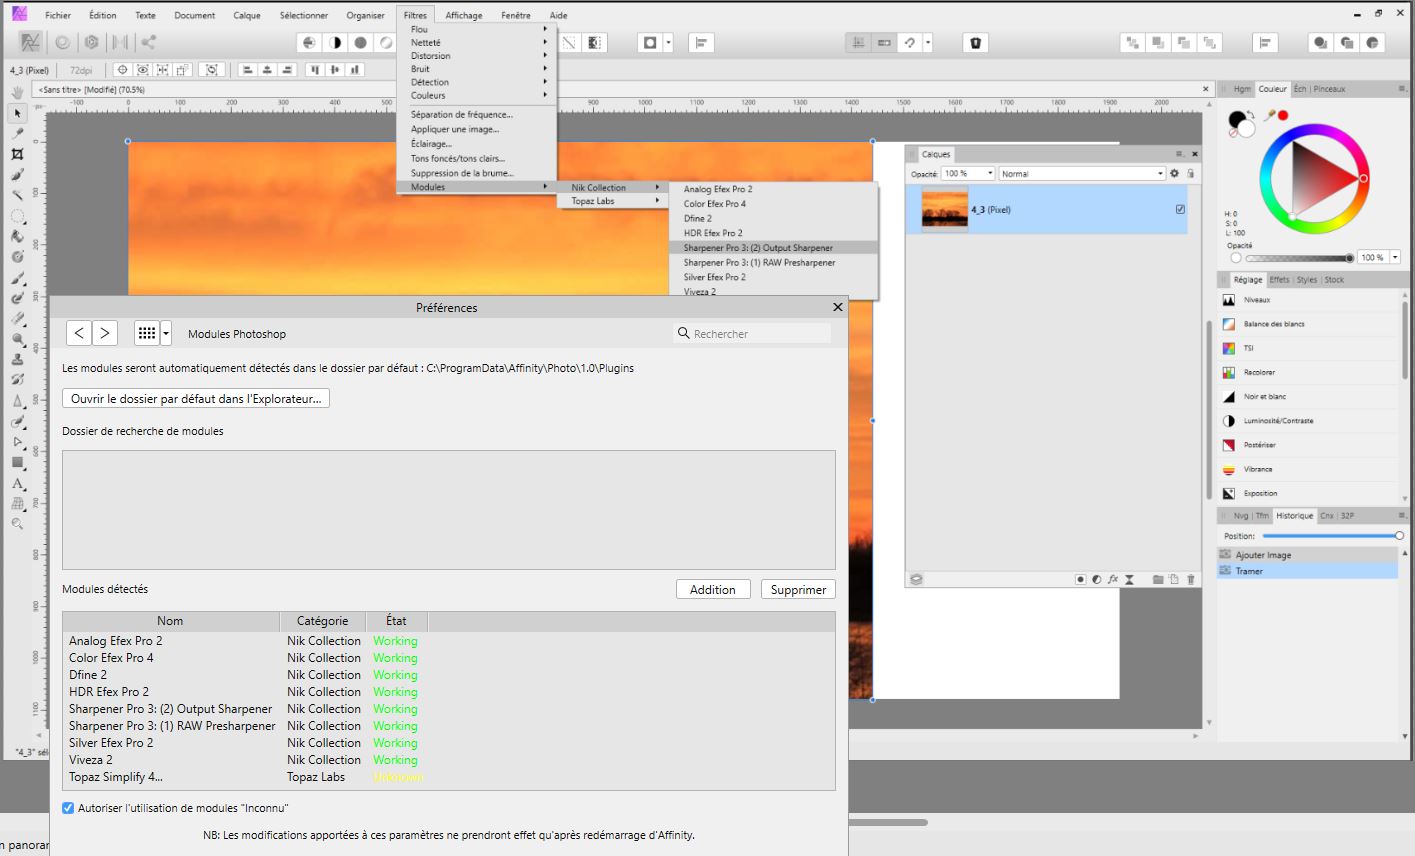Click Ouvrir le dossier par défaut dans l'Explorateur
Viewport: 1415px width, 856px height.
click(196, 398)
